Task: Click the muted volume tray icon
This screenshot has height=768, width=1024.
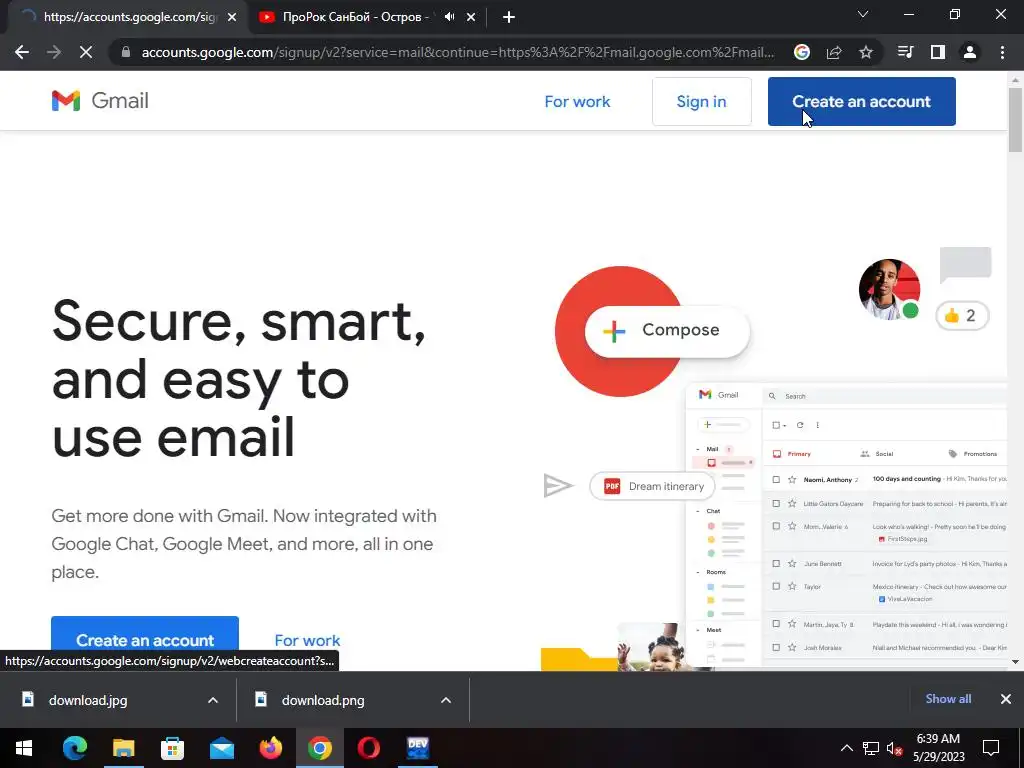Action: (x=894, y=748)
